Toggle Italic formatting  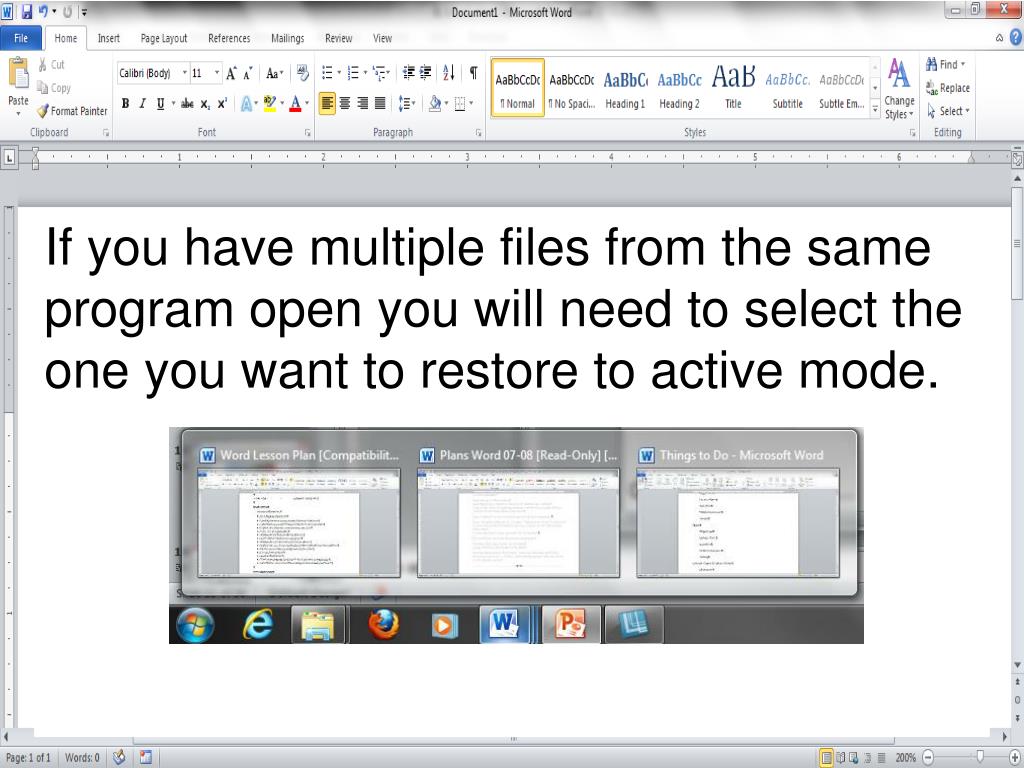pyautogui.click(x=142, y=103)
